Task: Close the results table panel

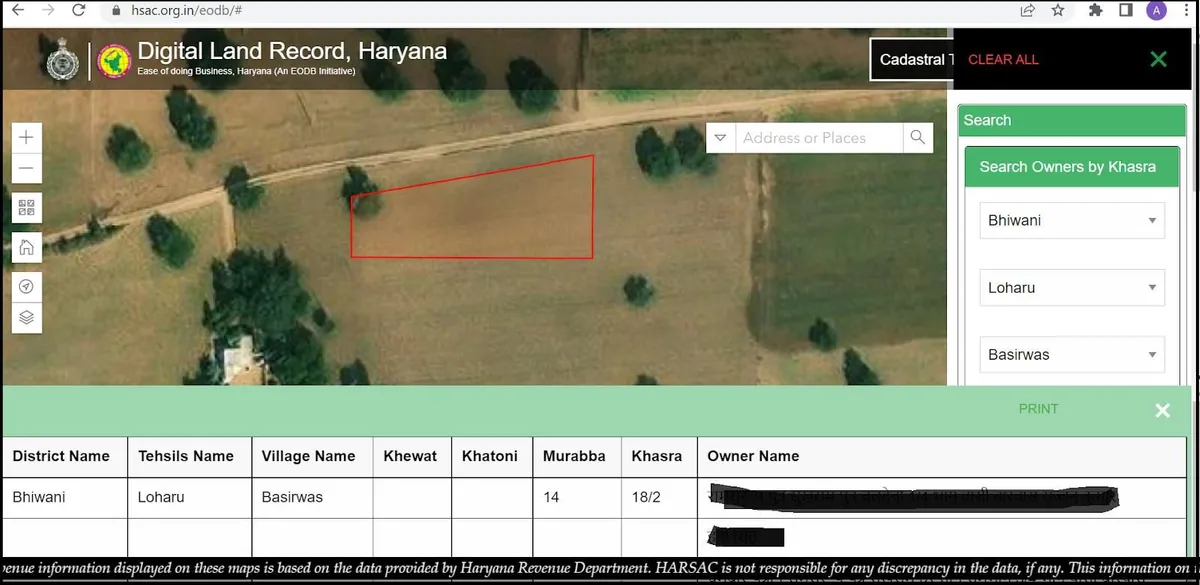Action: [1162, 410]
